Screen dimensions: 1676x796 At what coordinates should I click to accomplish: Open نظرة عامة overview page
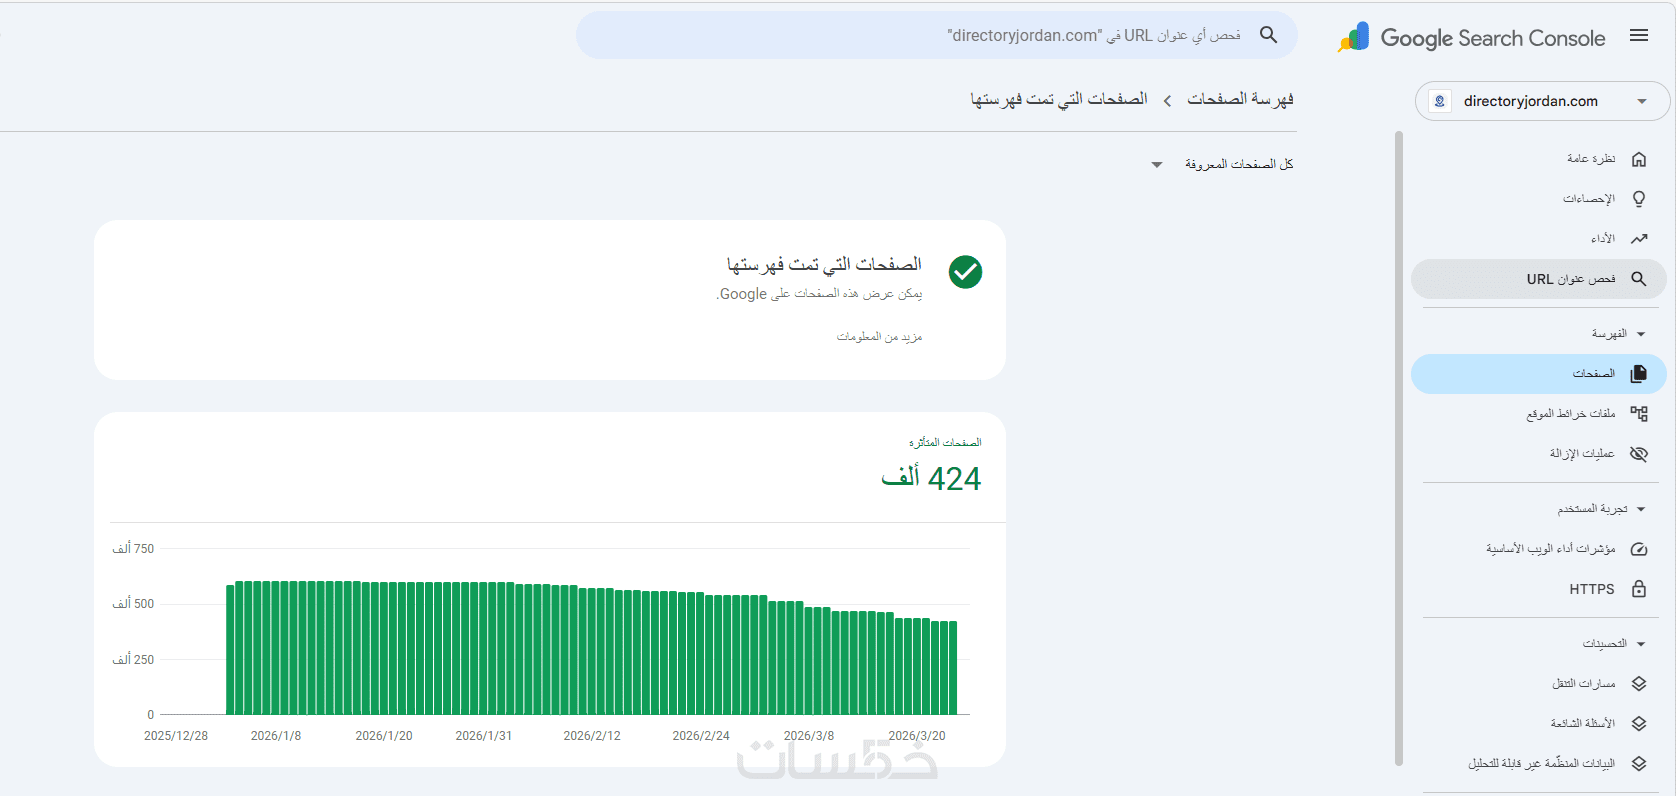[1538, 159]
